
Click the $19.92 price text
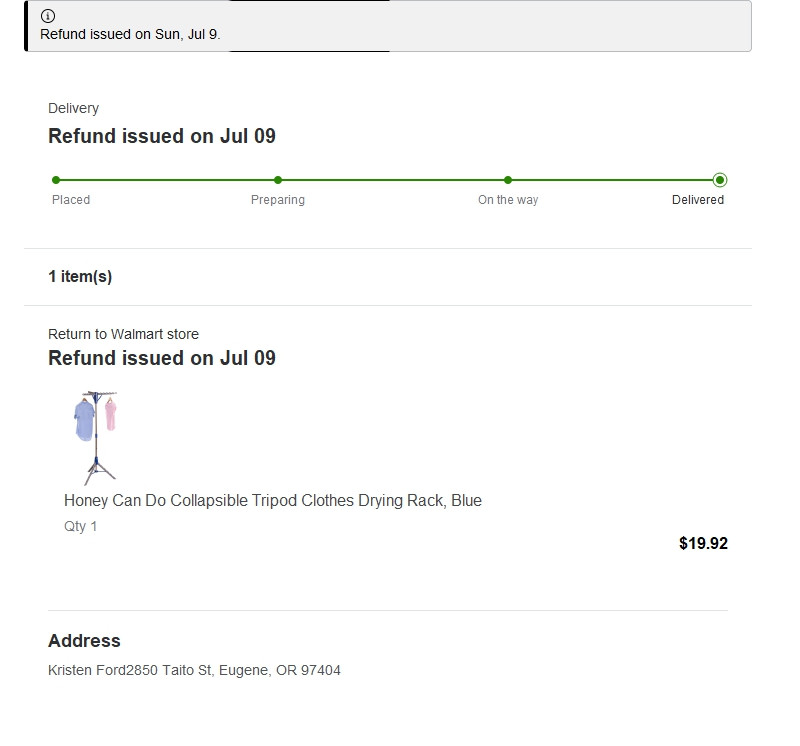(x=703, y=543)
